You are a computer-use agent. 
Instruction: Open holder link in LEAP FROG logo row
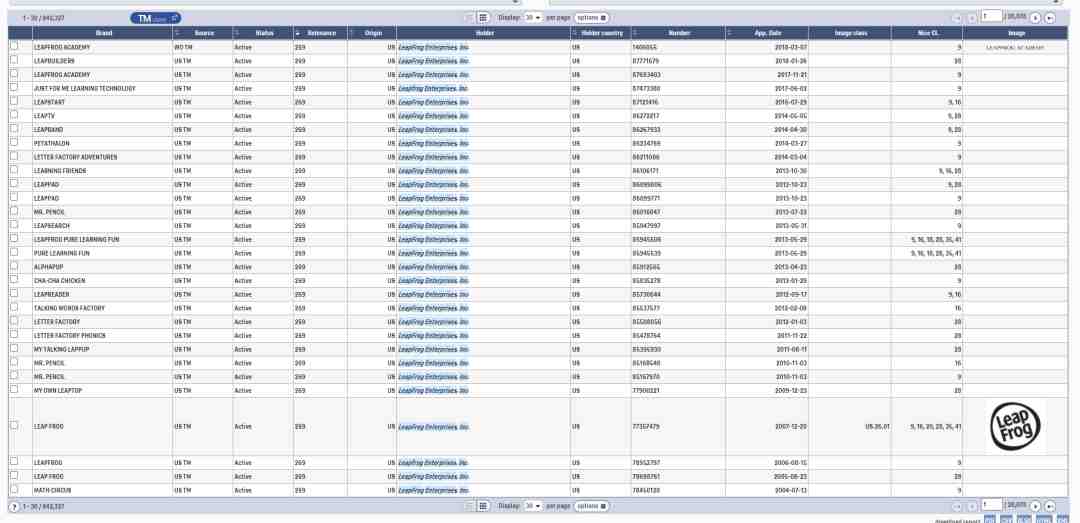(x=433, y=427)
